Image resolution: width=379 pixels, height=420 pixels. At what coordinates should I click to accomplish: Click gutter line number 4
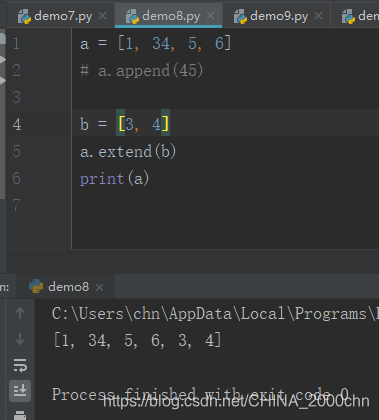point(17,124)
